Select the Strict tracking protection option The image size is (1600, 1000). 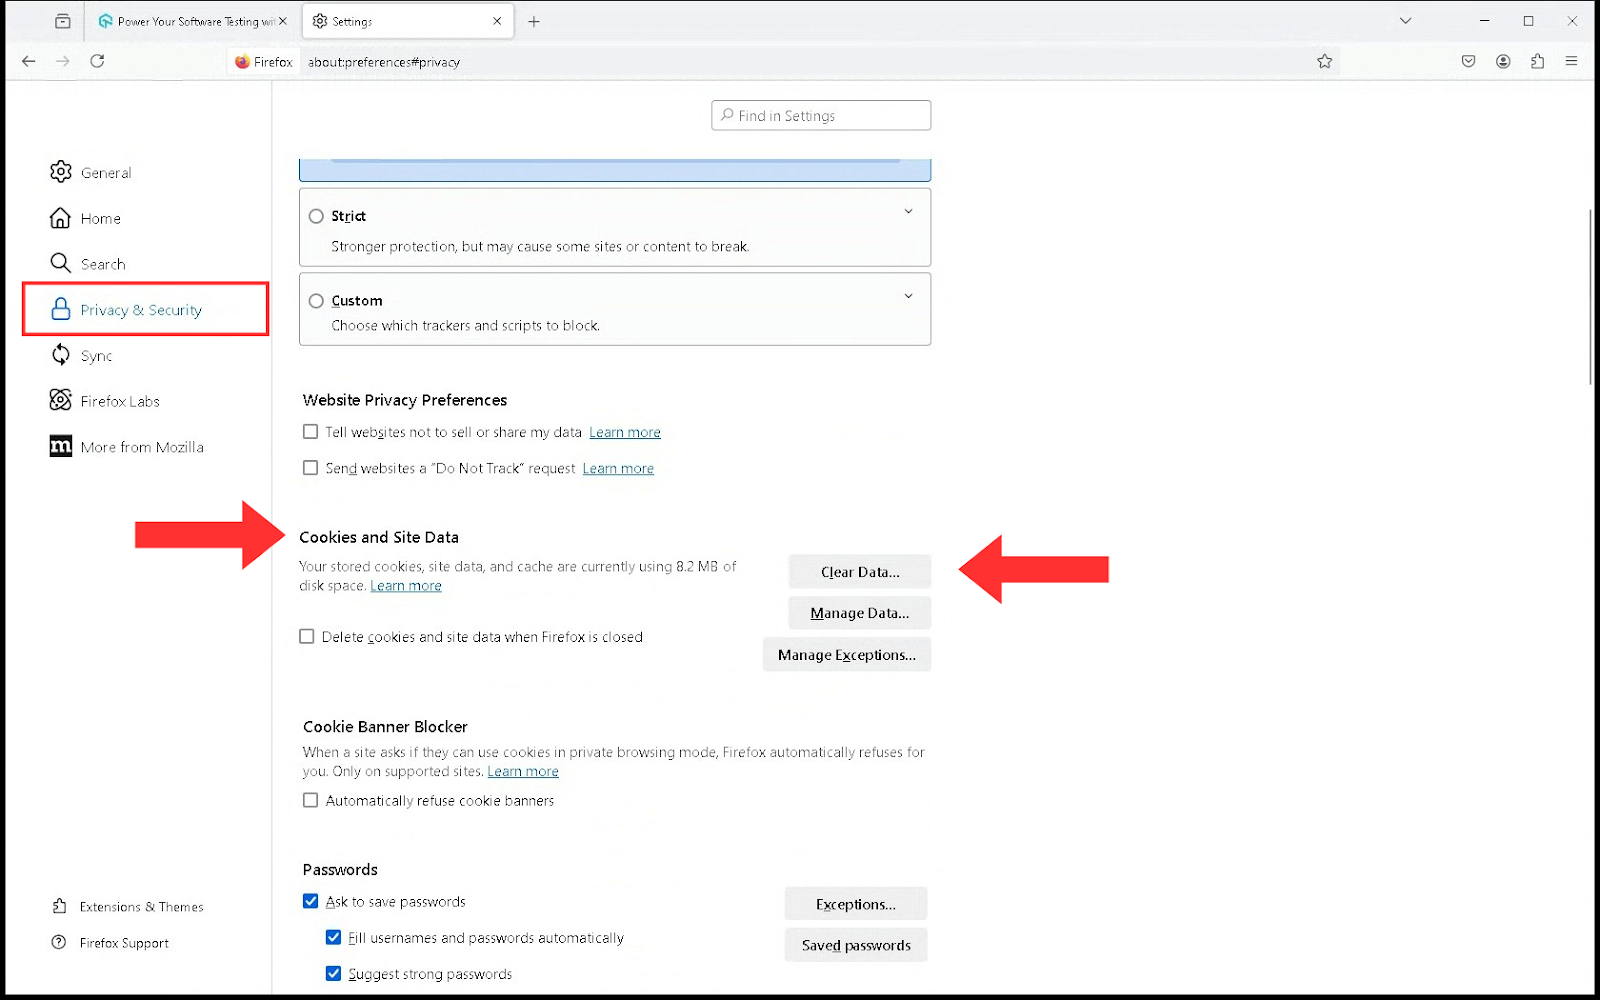pos(315,216)
